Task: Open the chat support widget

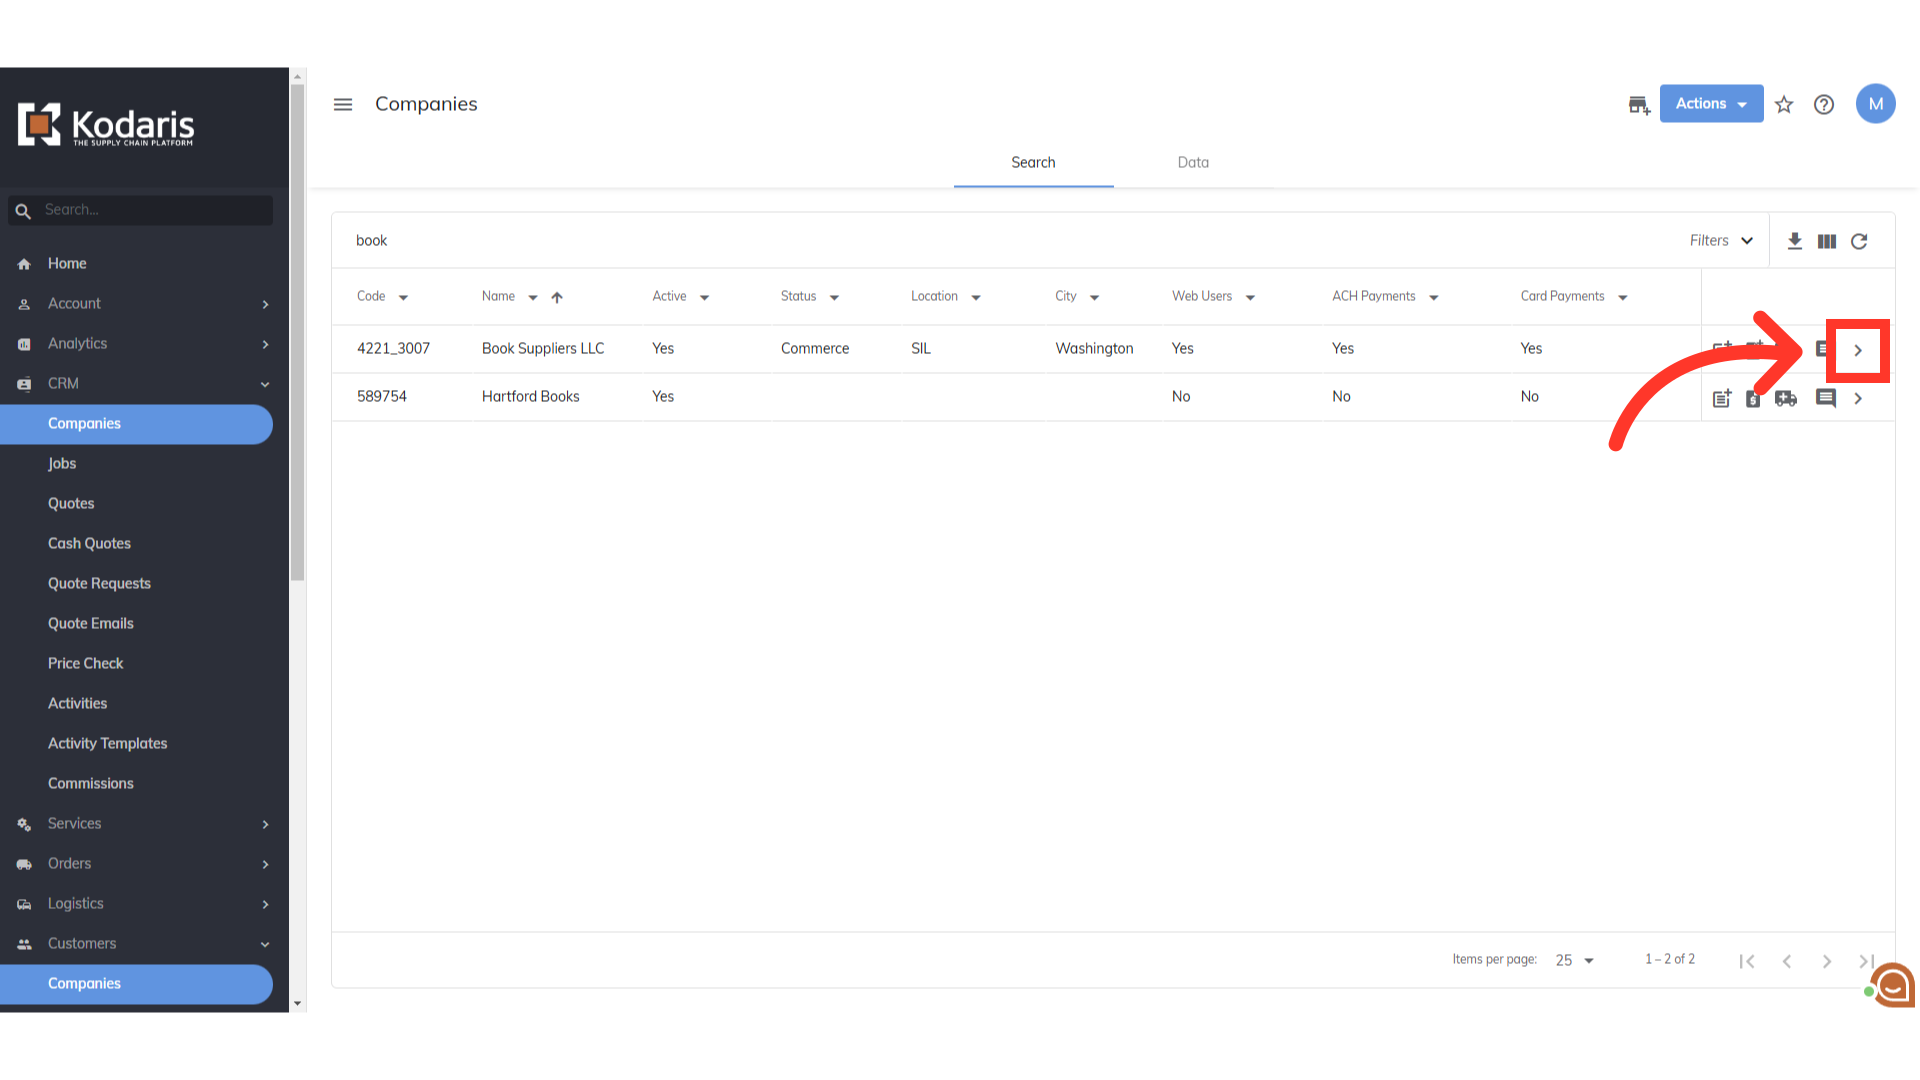Action: (x=1893, y=986)
